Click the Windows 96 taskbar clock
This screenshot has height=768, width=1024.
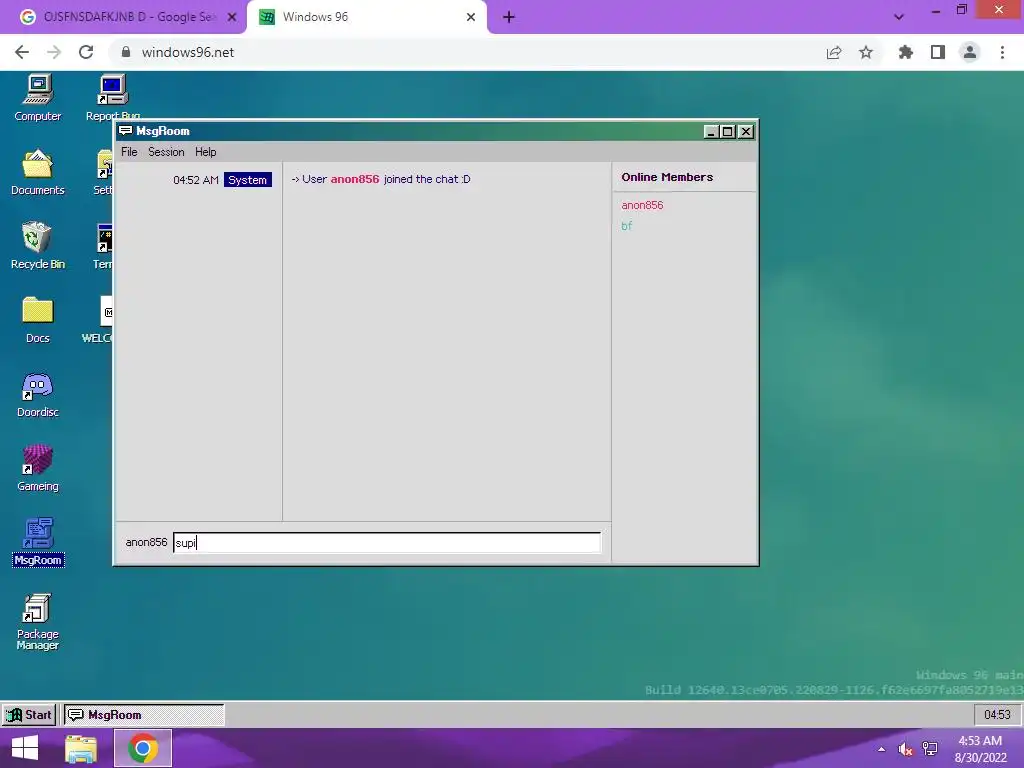tap(997, 714)
